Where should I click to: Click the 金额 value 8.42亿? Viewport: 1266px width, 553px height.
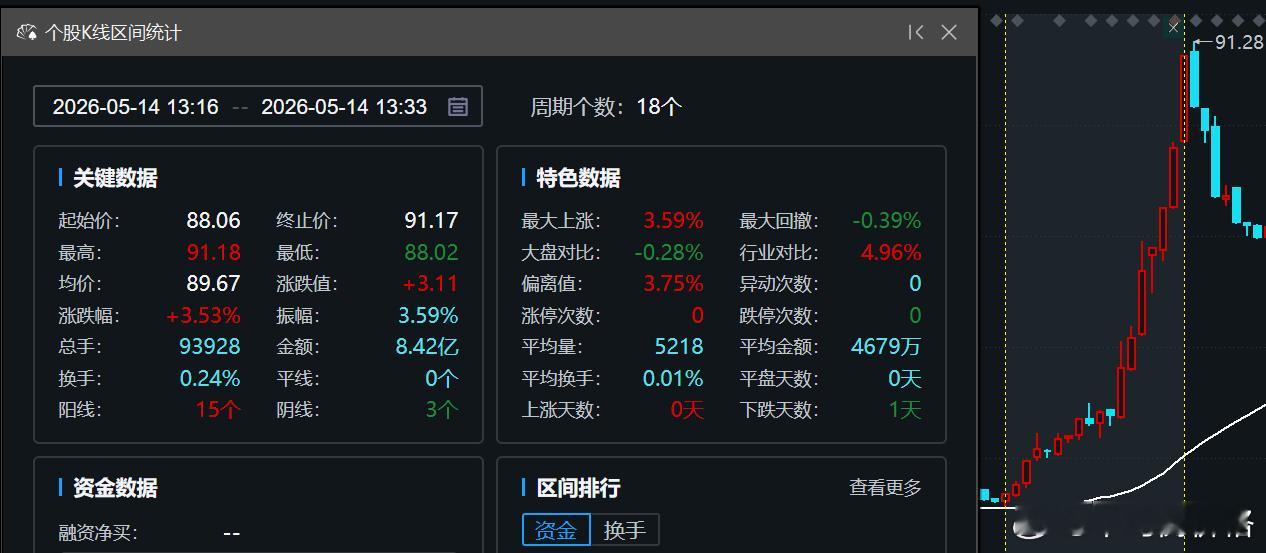point(427,347)
